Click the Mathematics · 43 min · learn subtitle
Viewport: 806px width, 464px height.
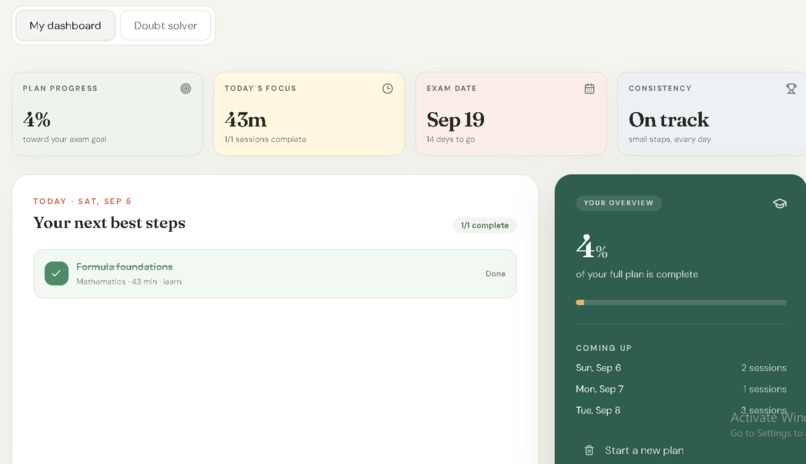coord(129,282)
